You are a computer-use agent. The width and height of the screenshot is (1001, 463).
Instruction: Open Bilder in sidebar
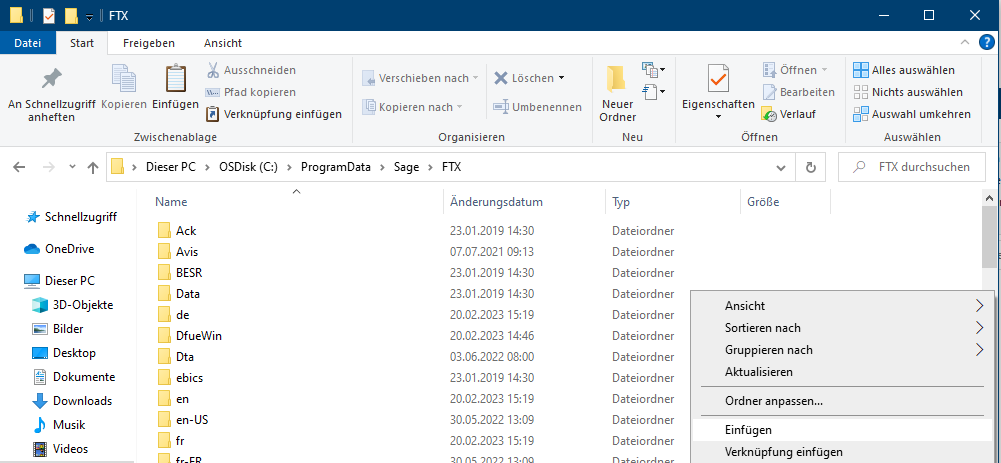tap(58, 329)
